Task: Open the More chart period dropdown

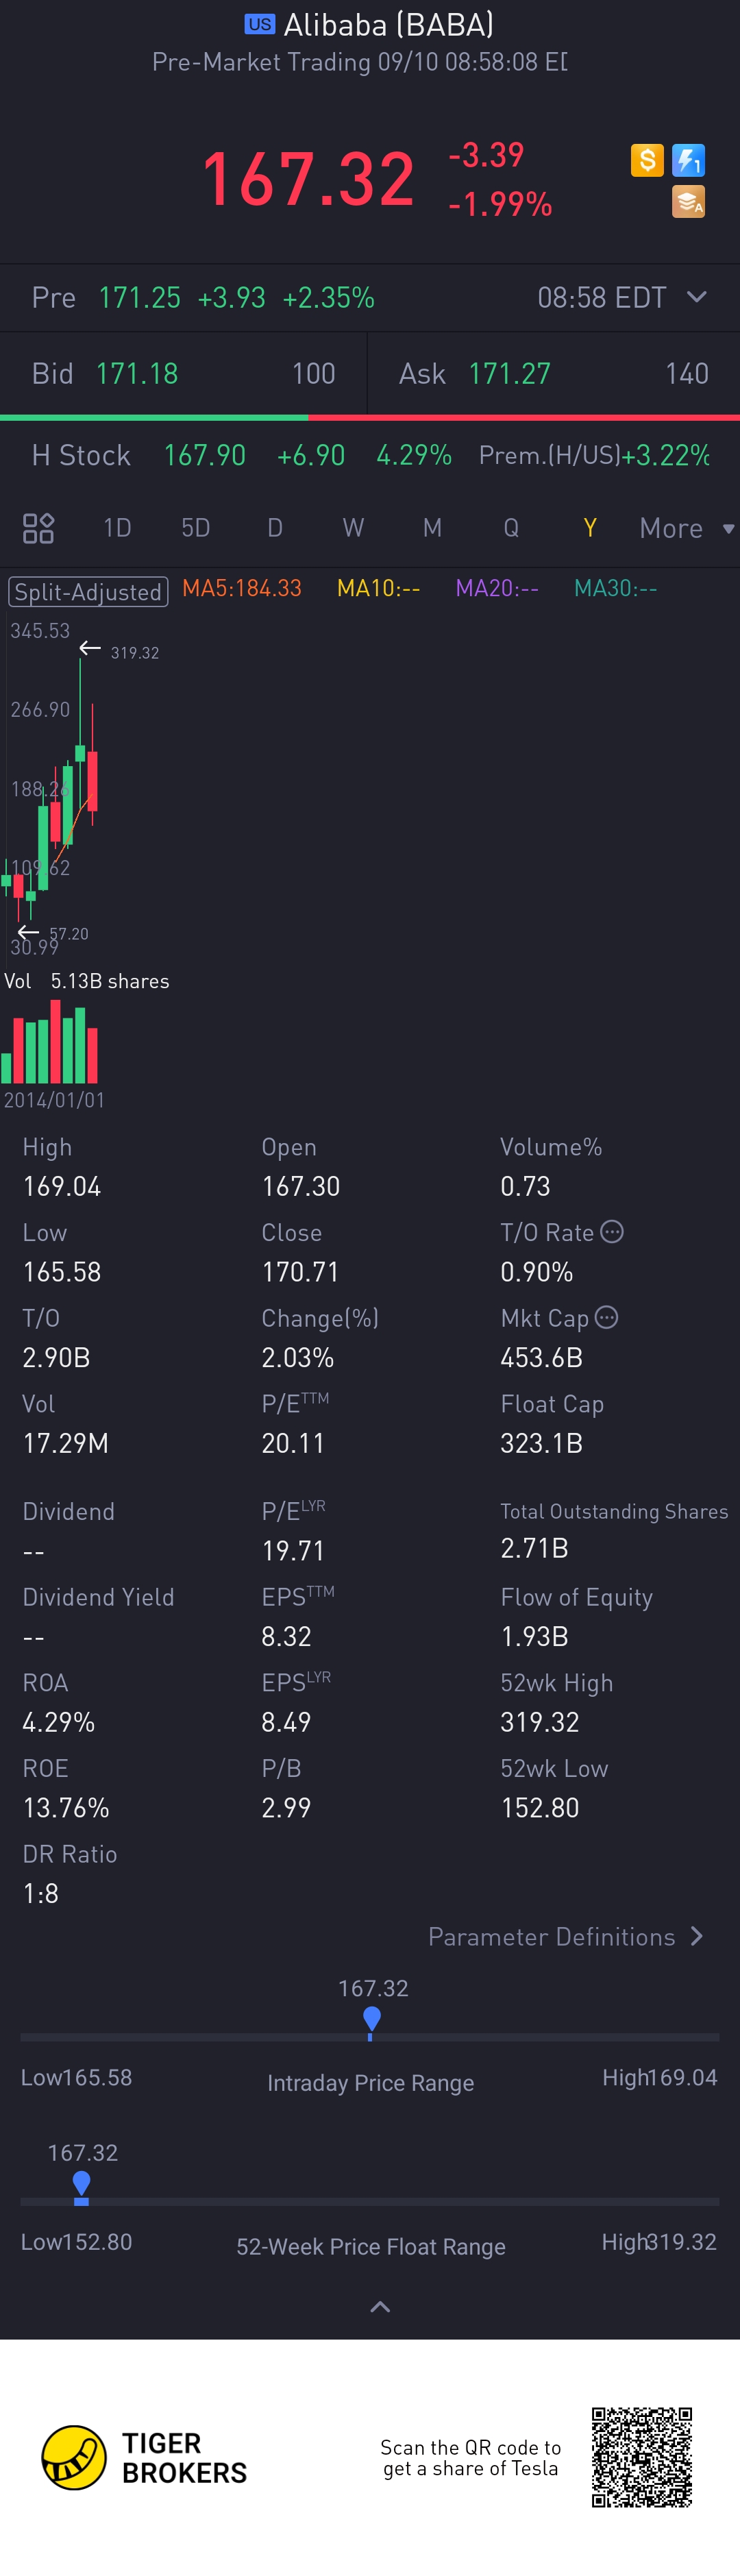Action: point(686,528)
